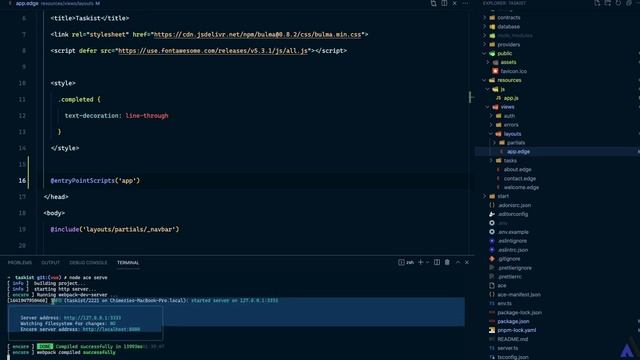Split the terminal pane

(x=437, y=262)
